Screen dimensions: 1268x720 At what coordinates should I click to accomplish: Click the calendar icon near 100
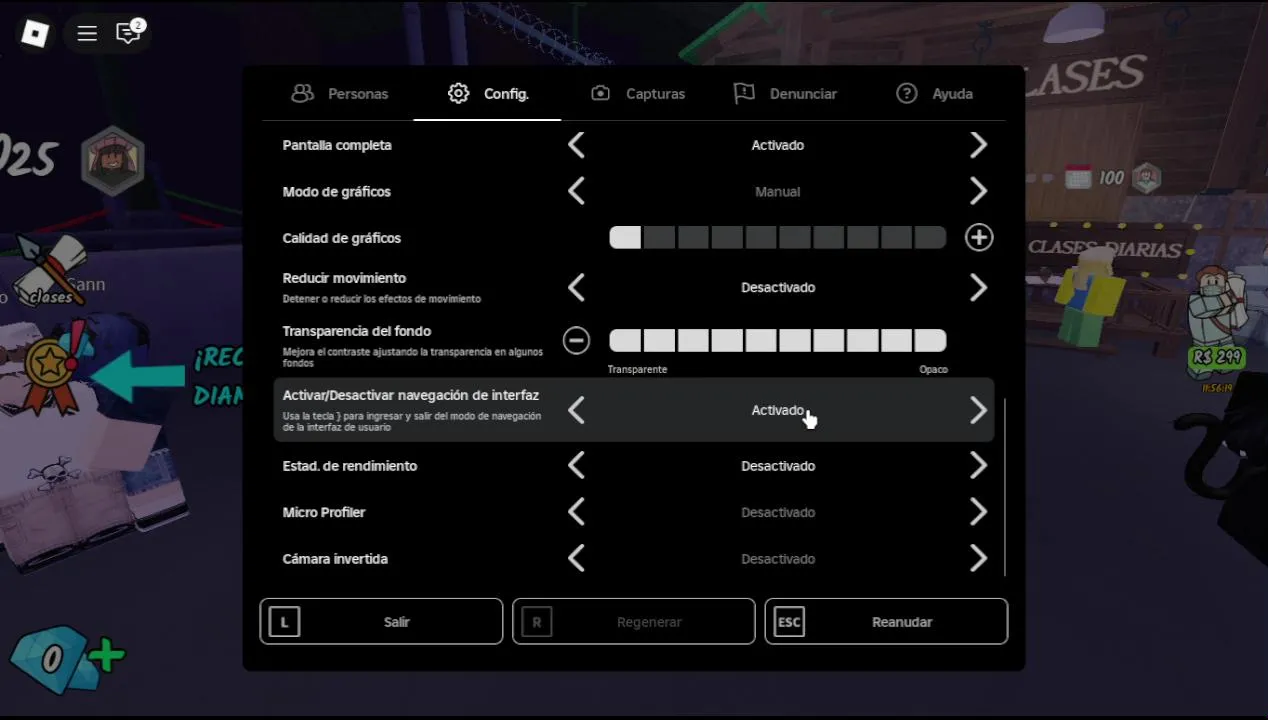(x=1078, y=178)
